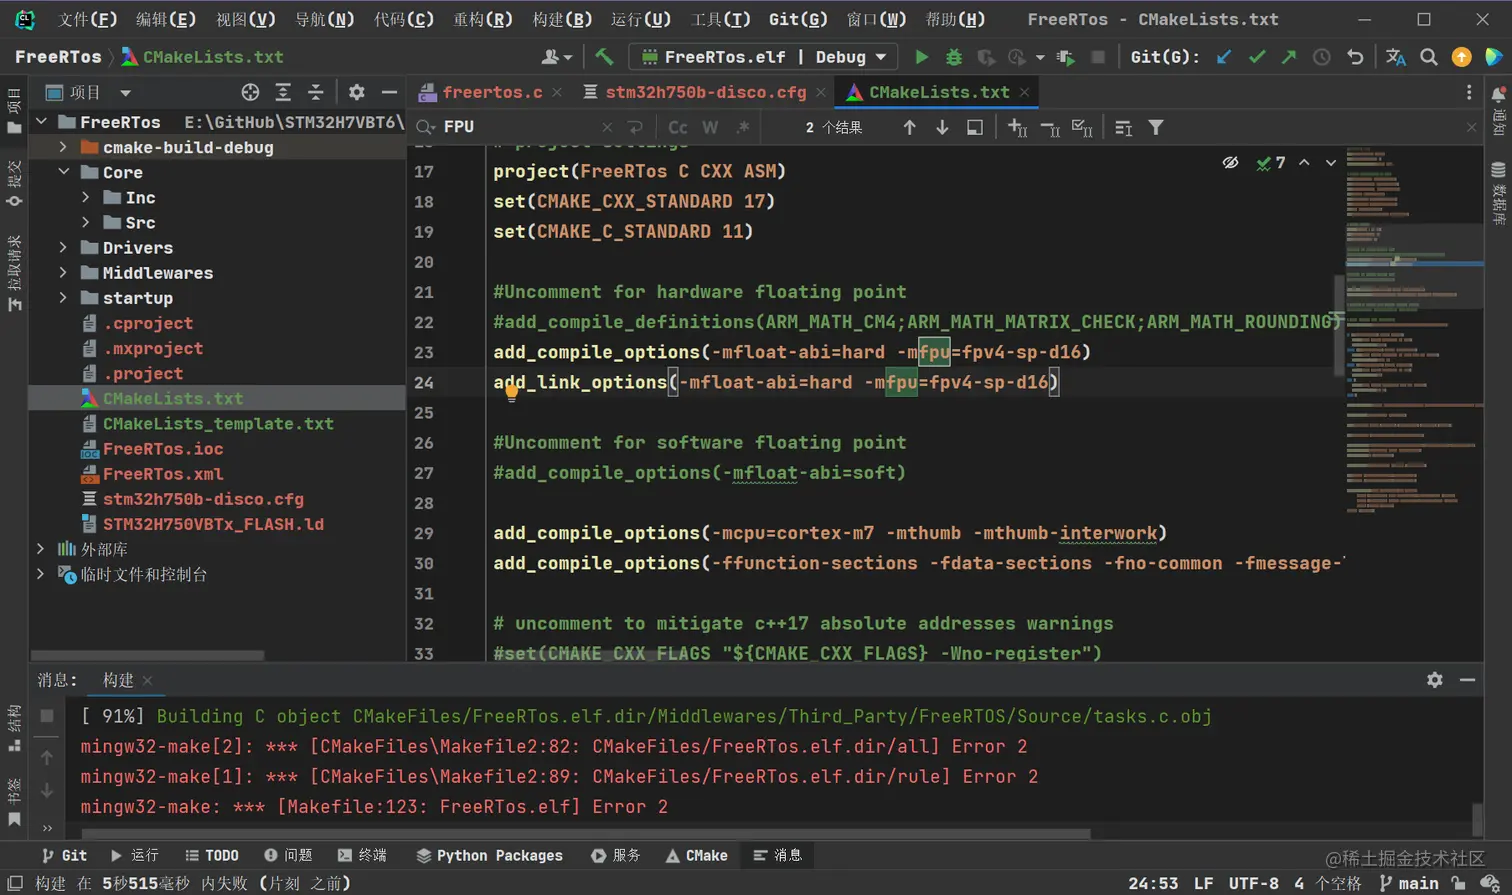Viewport: 1512px width, 895px height.
Task: Toggle file lock icon in status bar
Action: (1459, 883)
